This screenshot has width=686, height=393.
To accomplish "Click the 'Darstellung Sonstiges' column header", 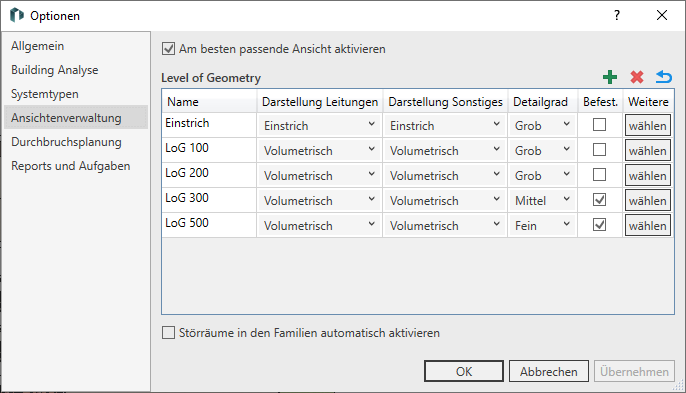I will [x=445, y=102].
